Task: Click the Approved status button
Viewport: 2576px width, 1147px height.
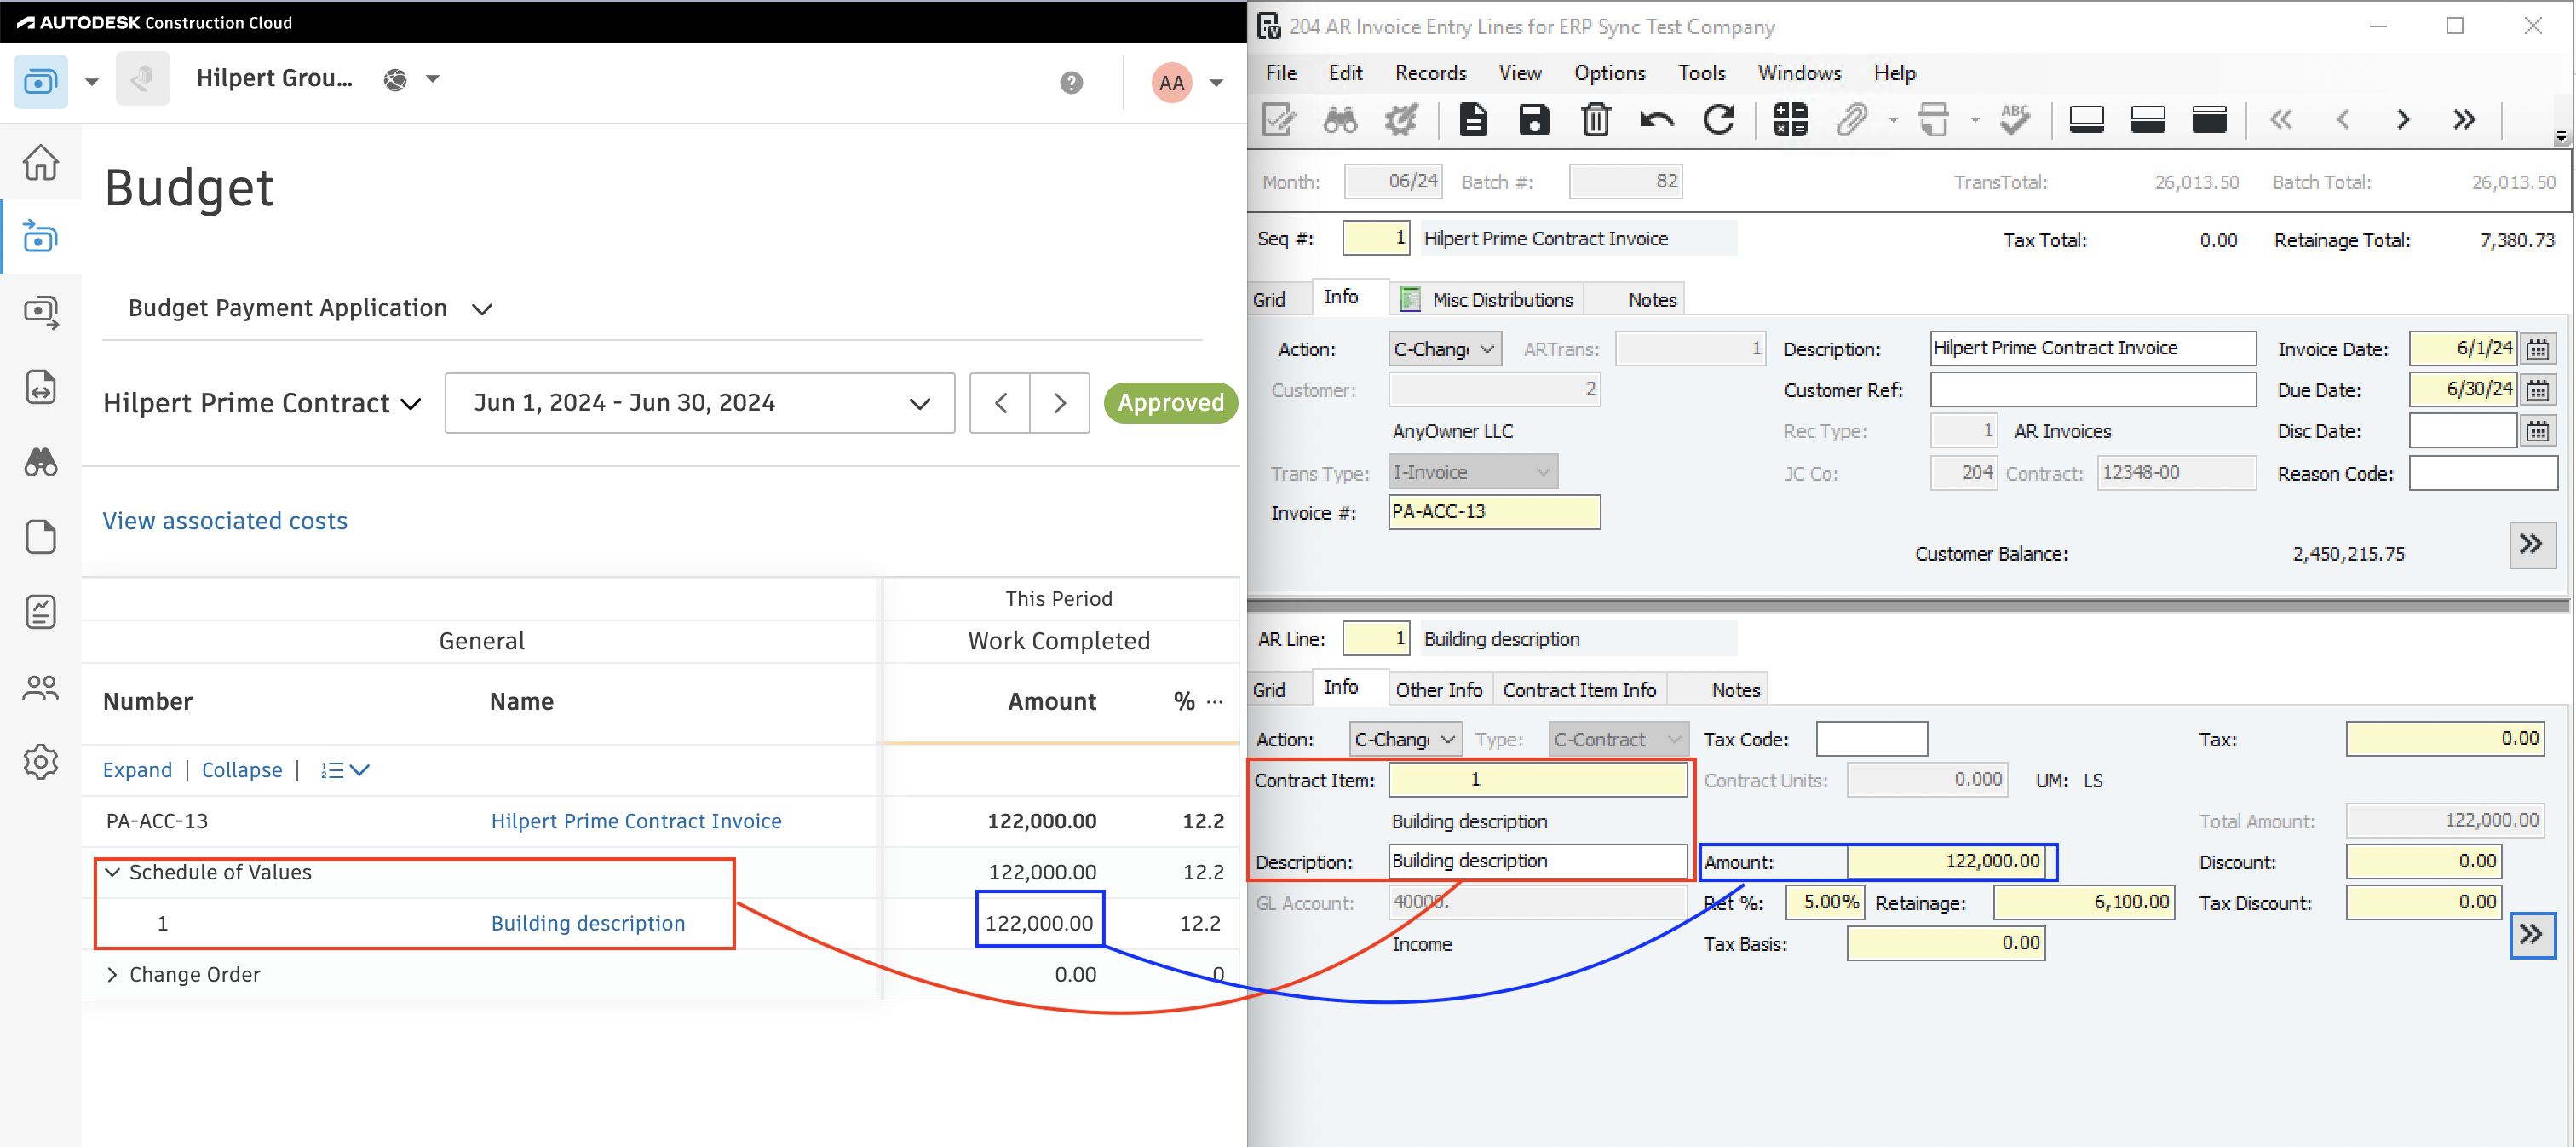Action: pyautogui.click(x=1170, y=403)
